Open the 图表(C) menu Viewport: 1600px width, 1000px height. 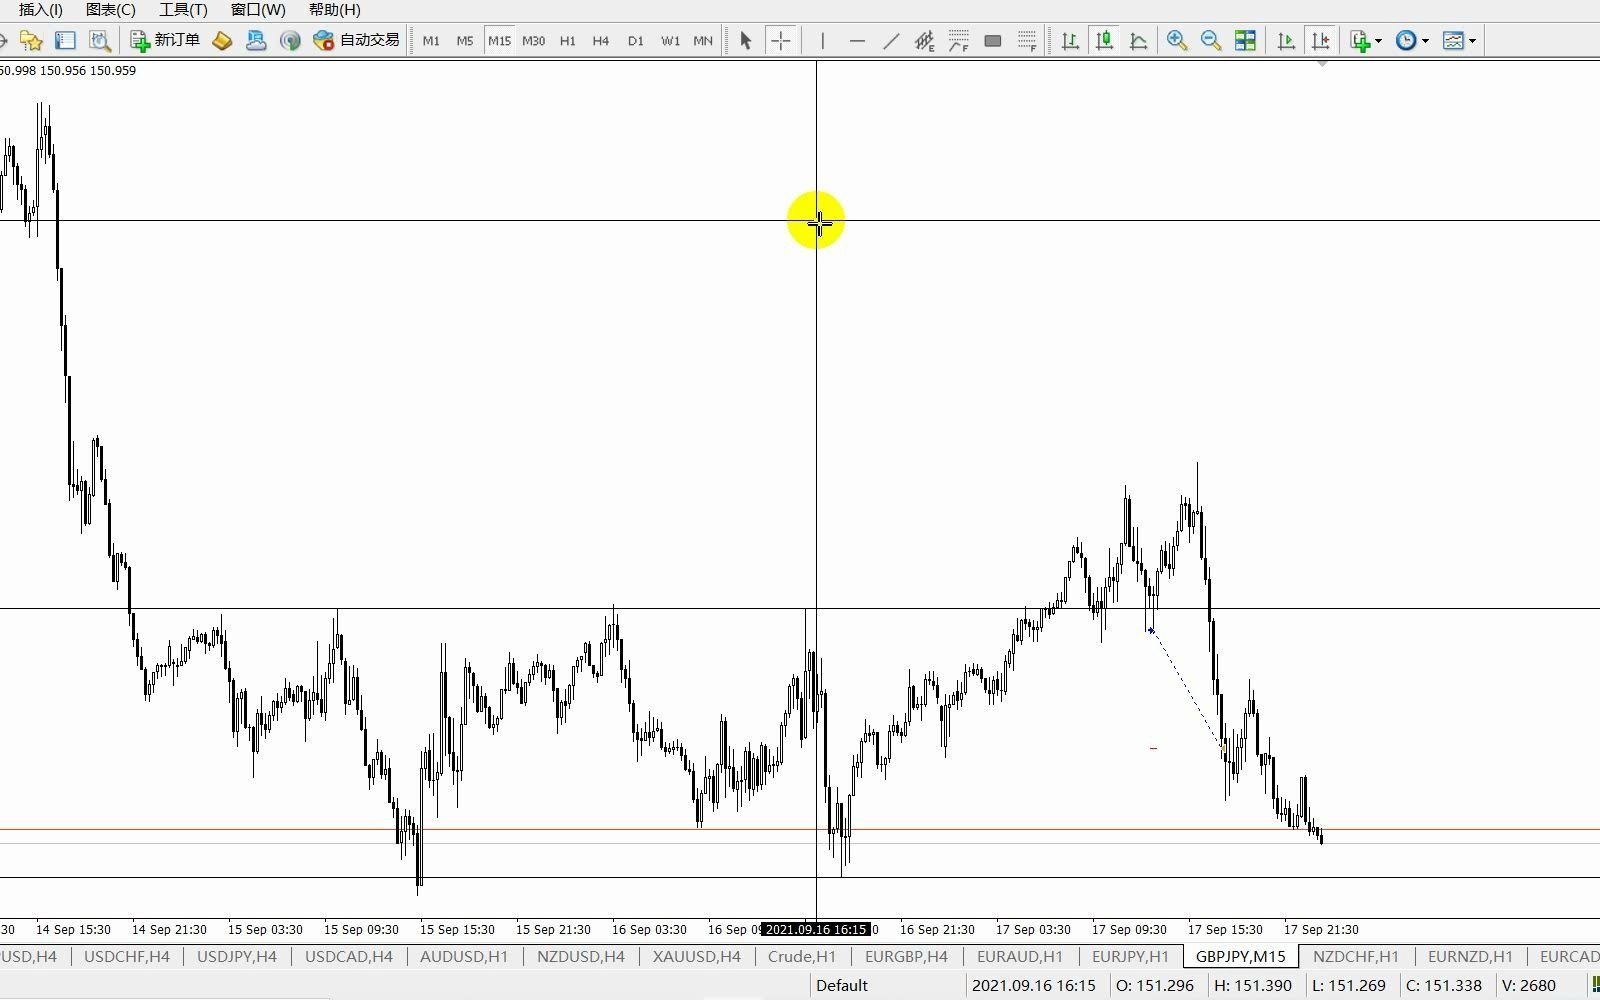110,10
